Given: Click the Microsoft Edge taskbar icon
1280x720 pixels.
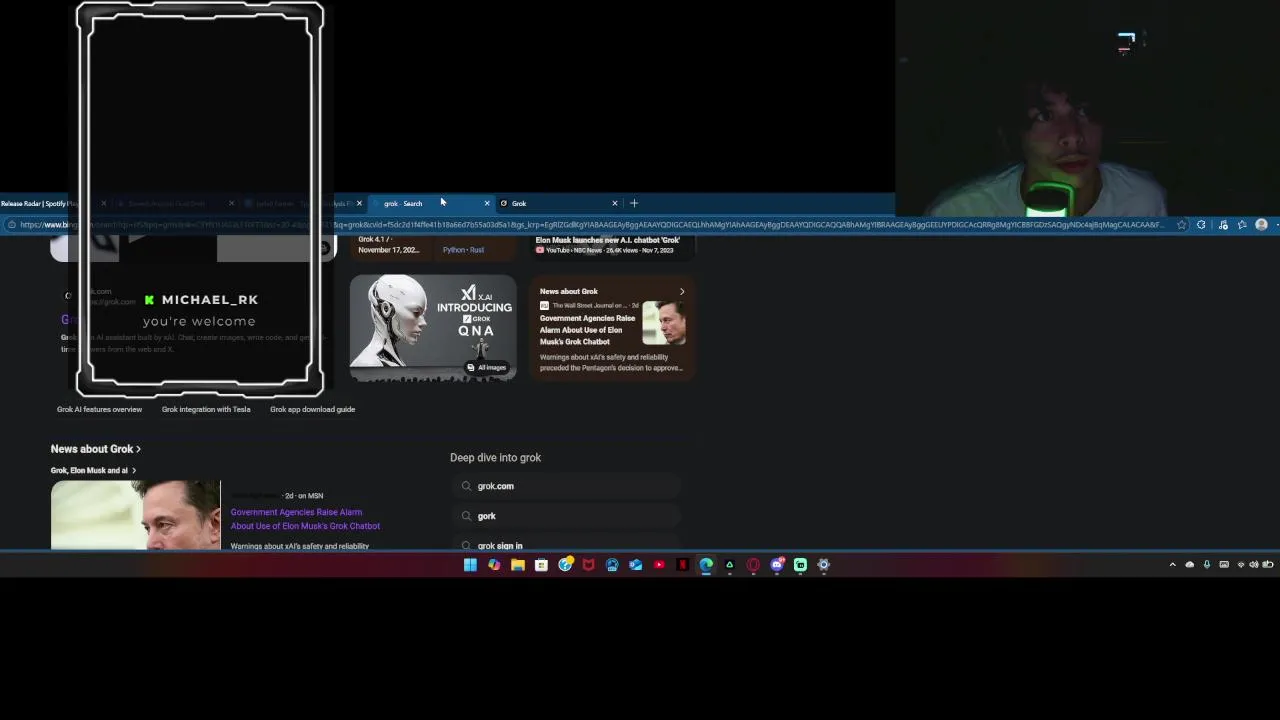Looking at the screenshot, I should click(x=706, y=565).
